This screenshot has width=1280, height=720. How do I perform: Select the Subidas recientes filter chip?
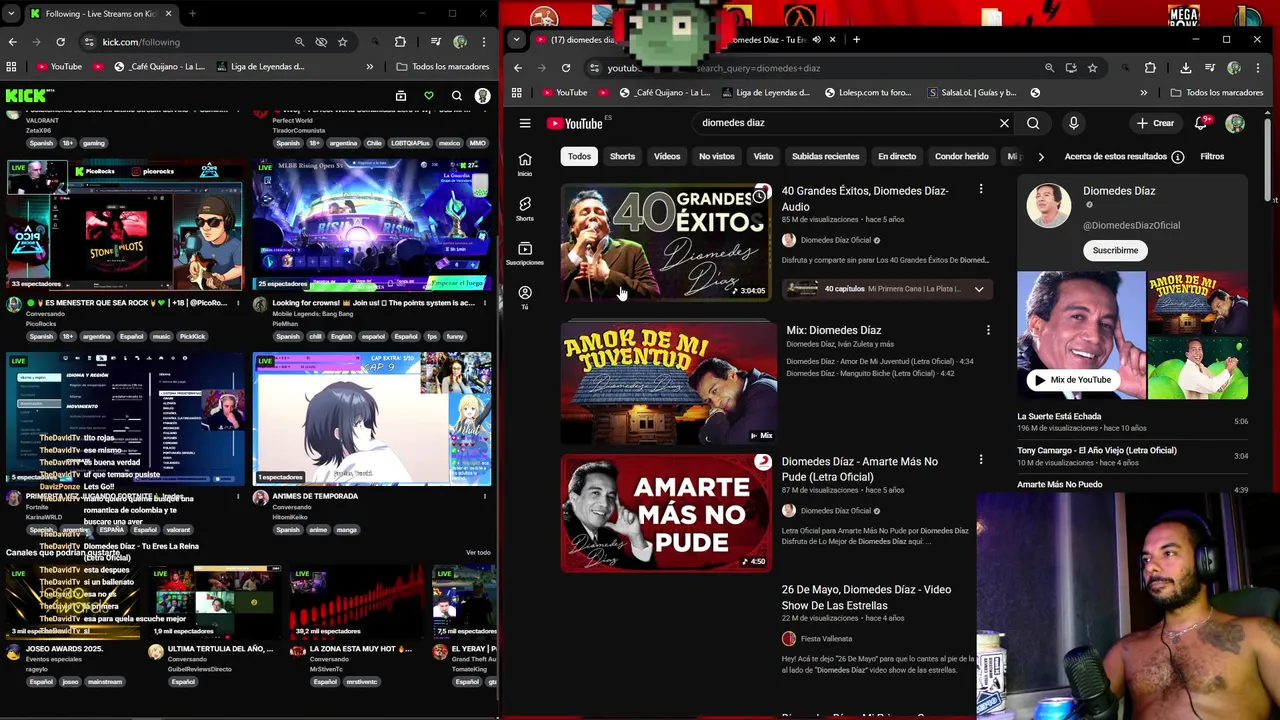coord(825,157)
